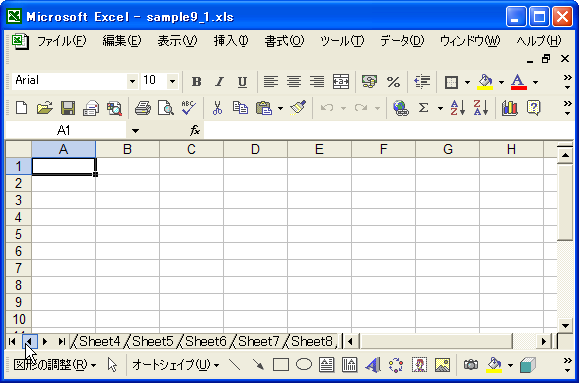This screenshot has height=383, width=579.
Task: Apply the yellow cell fill color
Action: (485, 82)
